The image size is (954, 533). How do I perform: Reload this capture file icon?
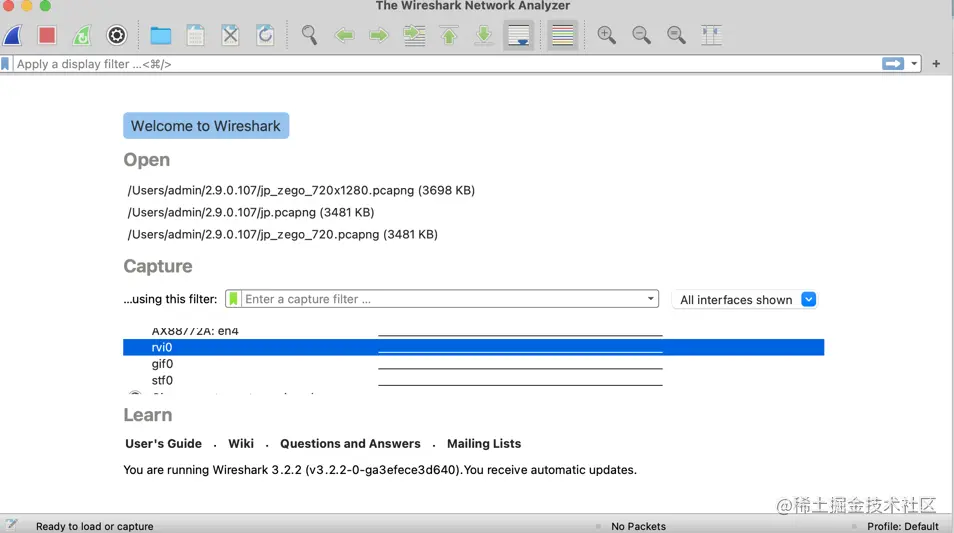tap(265, 35)
